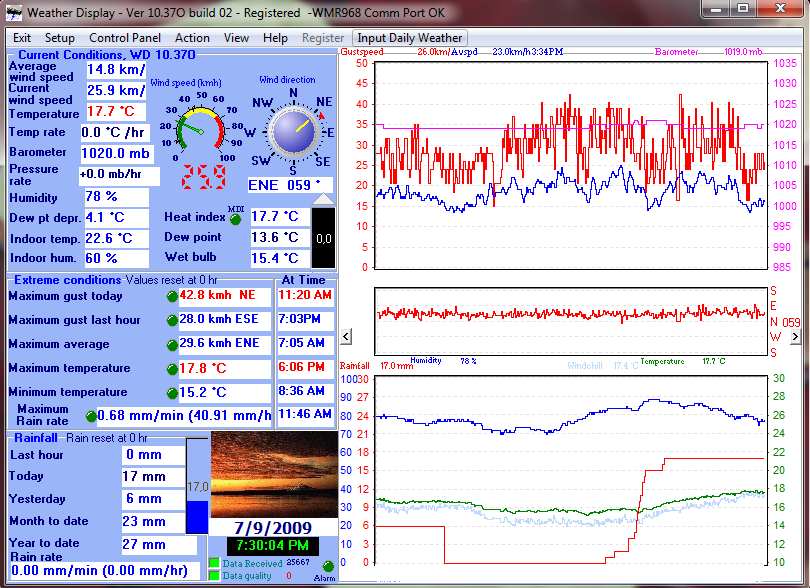810x588 pixels.
Task: Click Exit in the menu bar
Action: [x=22, y=38]
